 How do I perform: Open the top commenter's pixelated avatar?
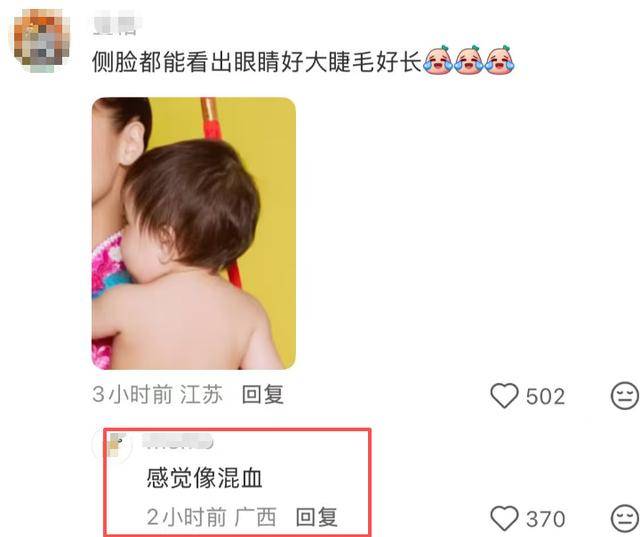[40, 40]
